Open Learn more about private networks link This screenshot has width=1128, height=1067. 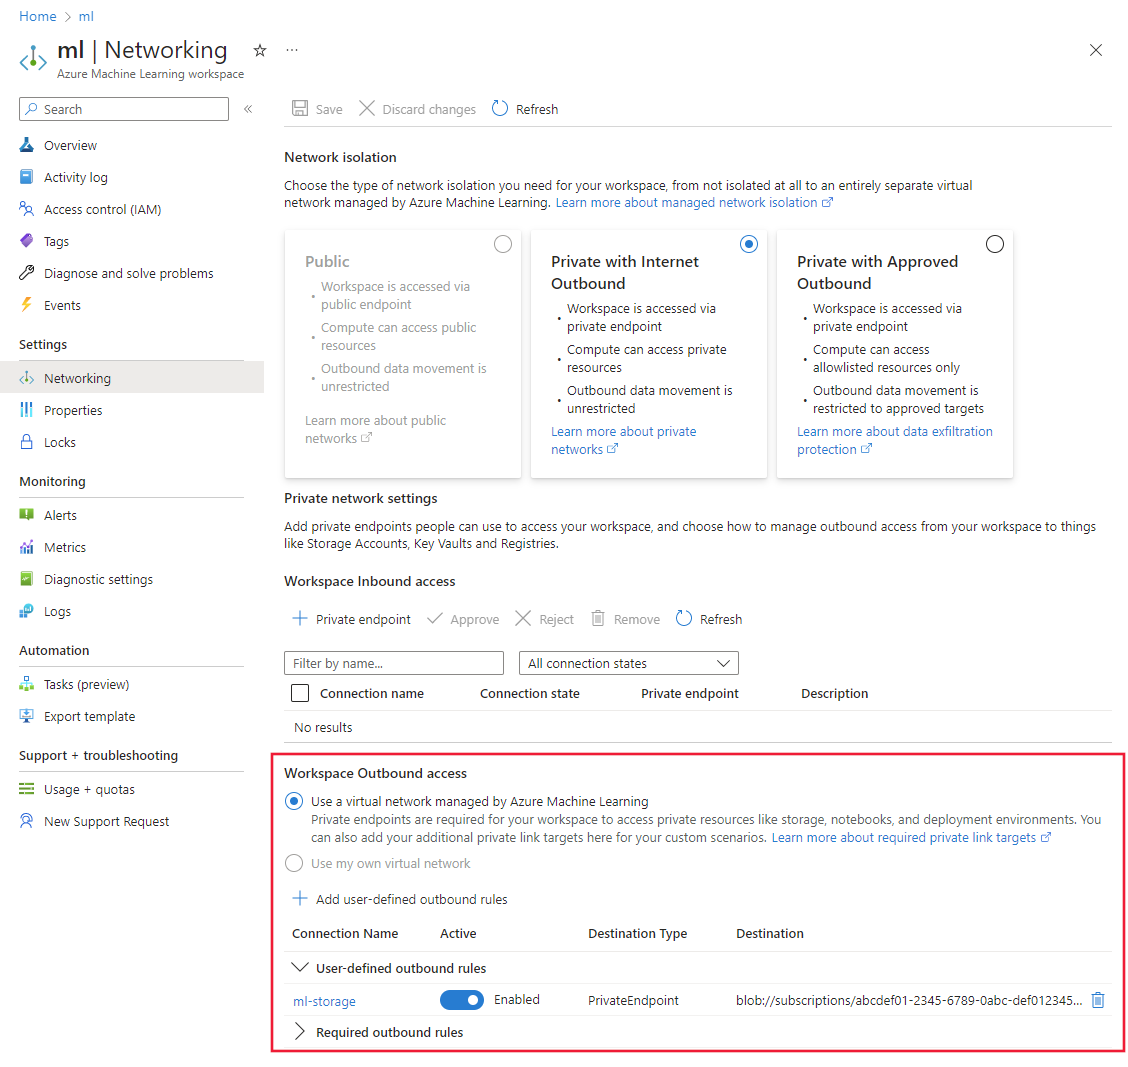pos(623,440)
